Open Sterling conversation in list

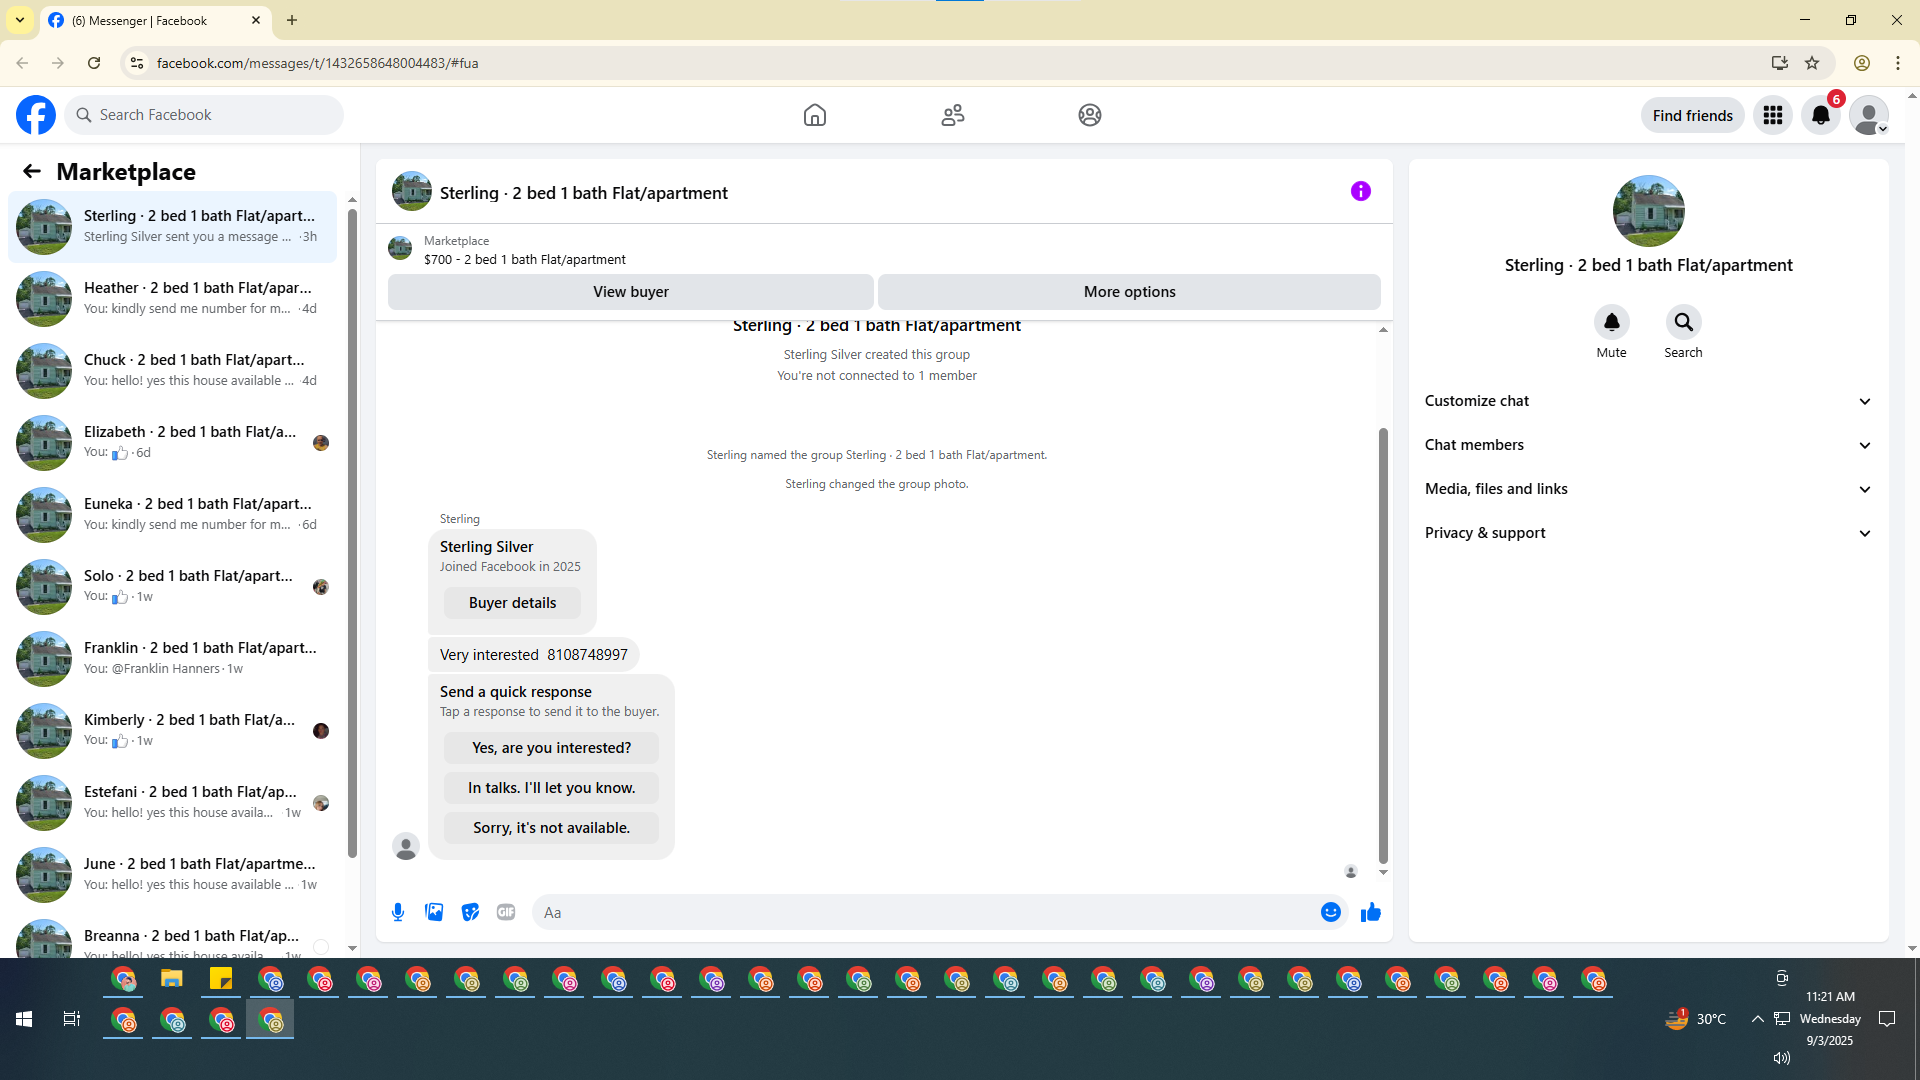click(172, 227)
